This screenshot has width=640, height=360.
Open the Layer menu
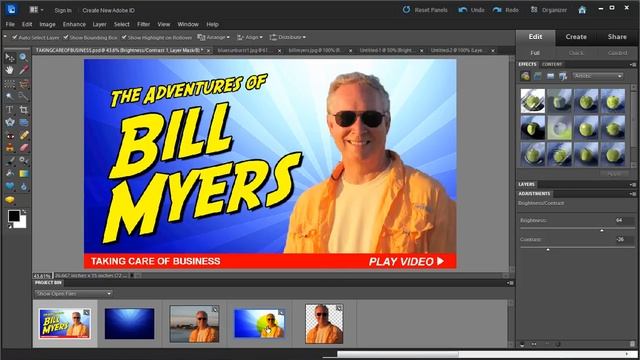click(x=99, y=24)
